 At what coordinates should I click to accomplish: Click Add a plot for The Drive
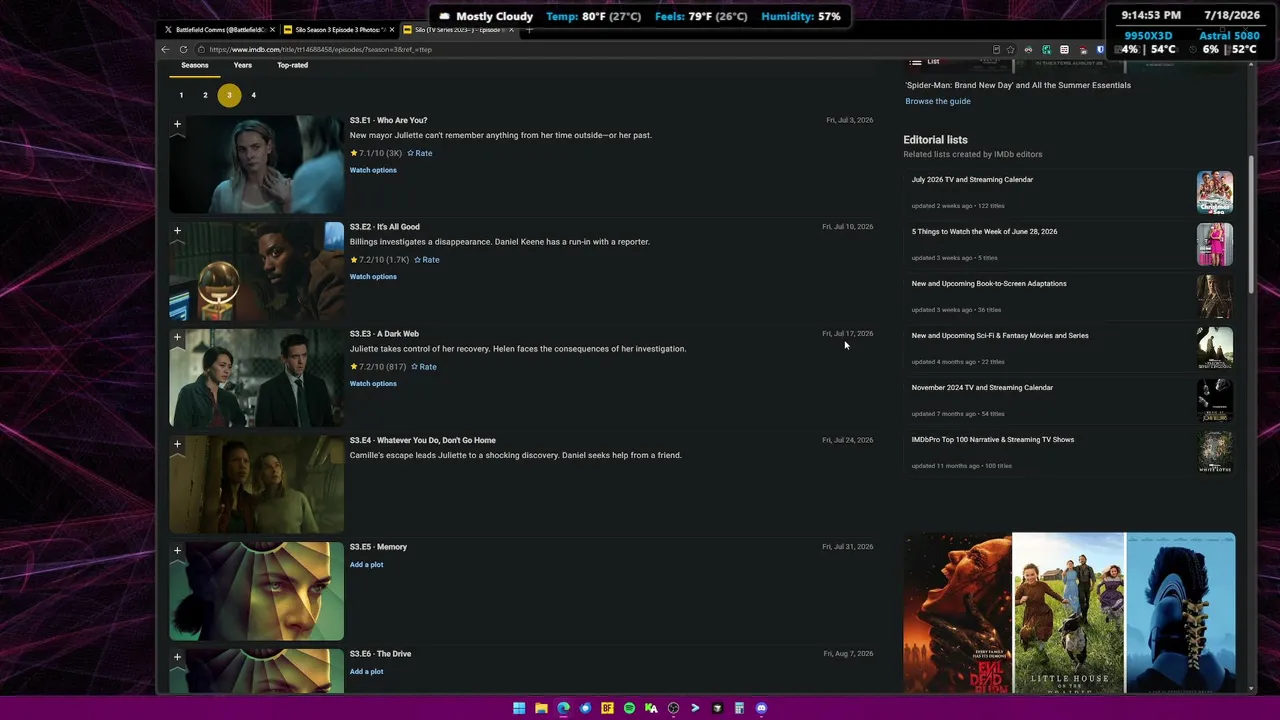click(366, 672)
